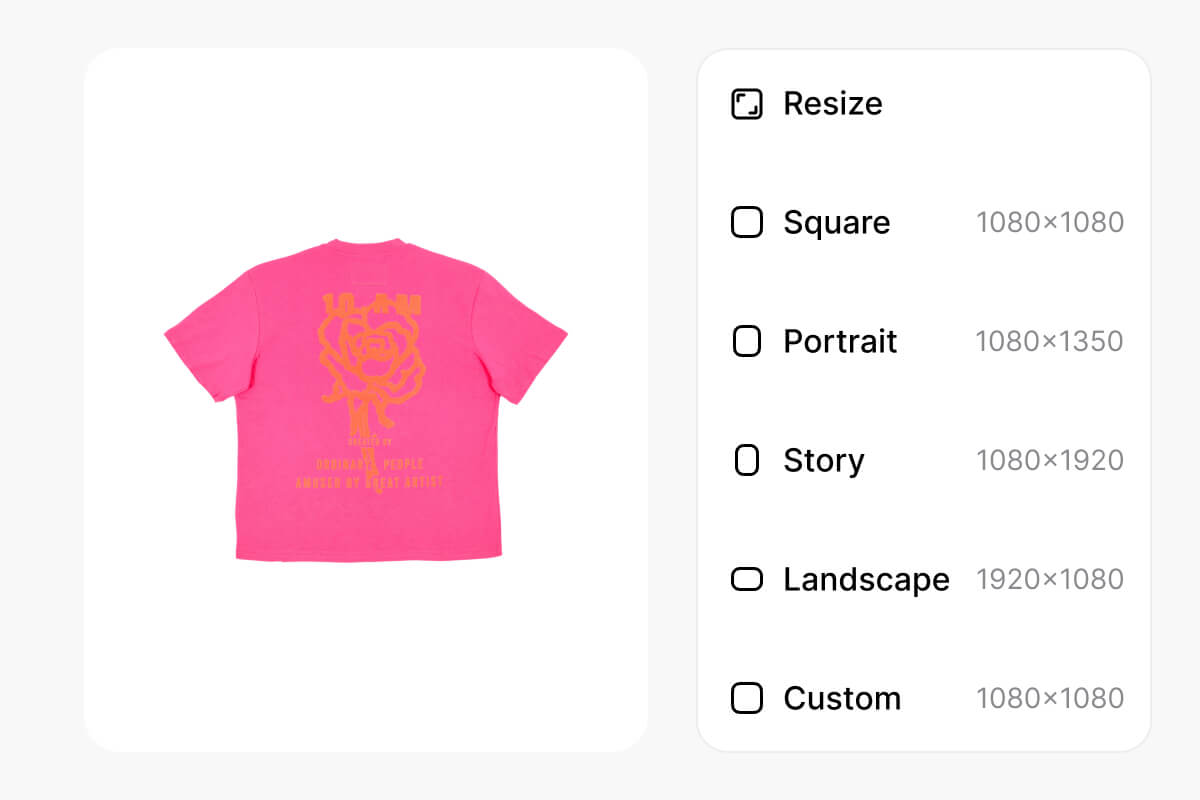Select the square aspect ratio icon

pyautogui.click(x=747, y=222)
